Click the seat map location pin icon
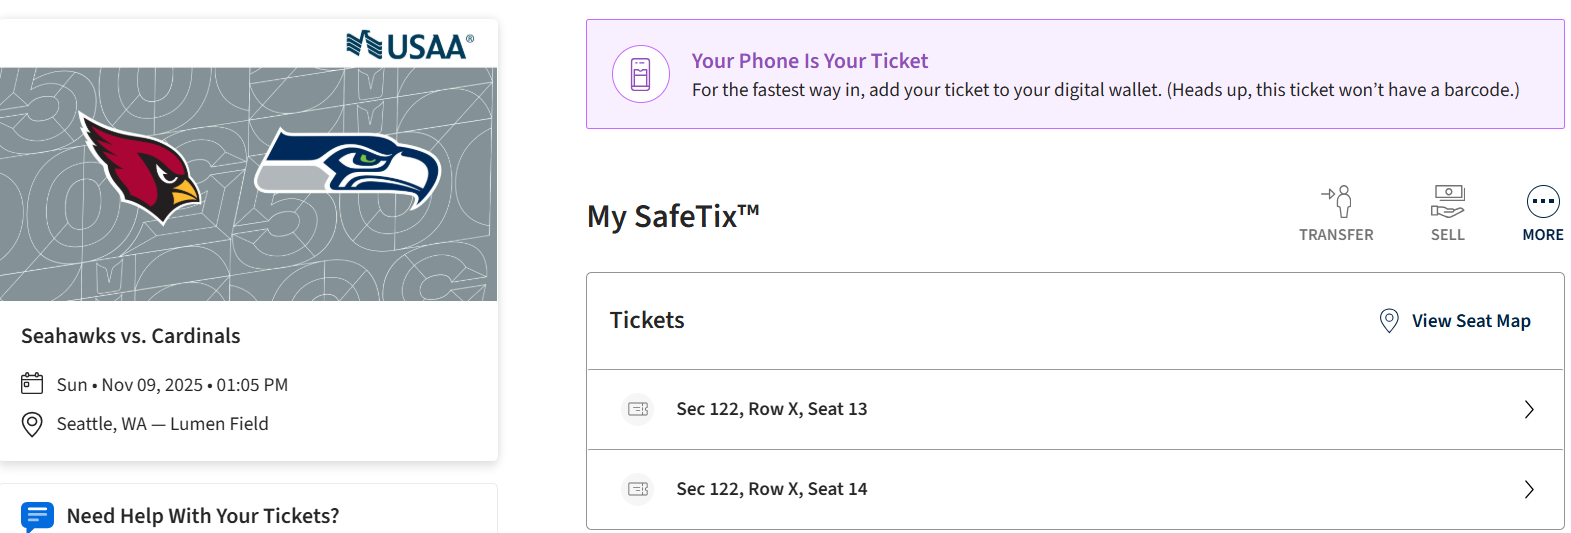The image size is (1571, 533). coord(1389,321)
